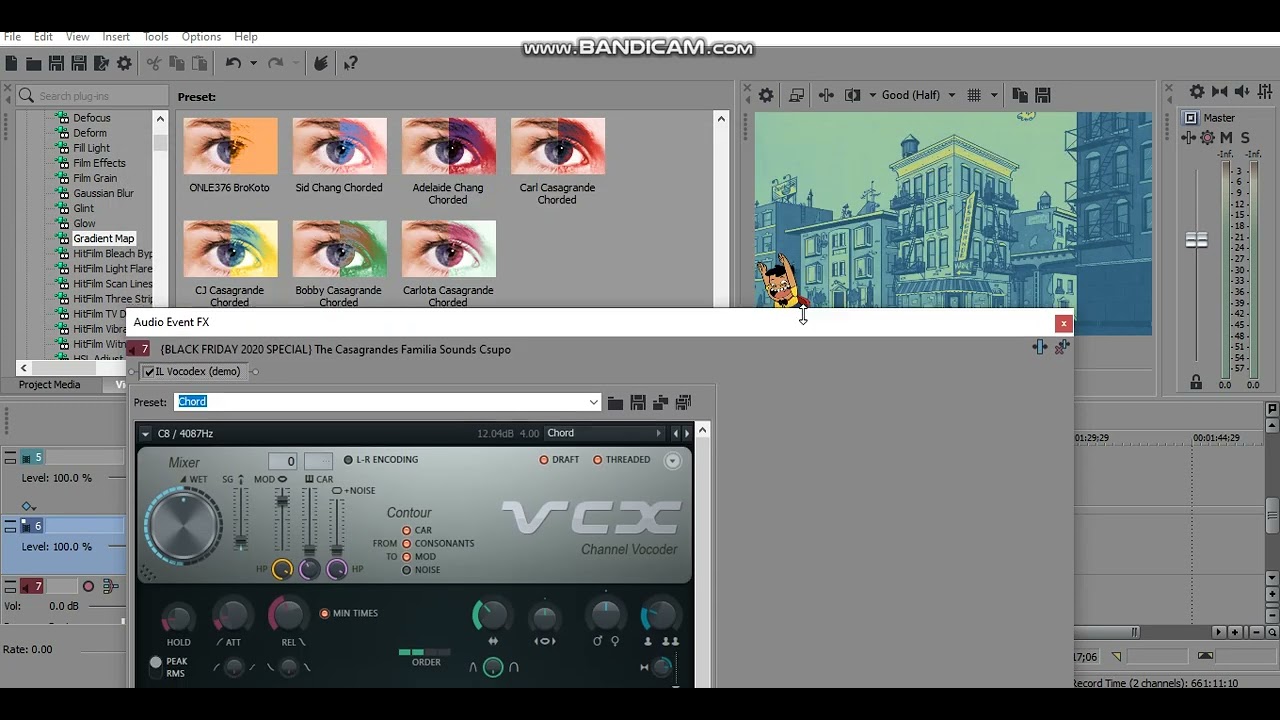The width and height of the screenshot is (1280, 720).
Task: Select the Gradient Map plug-in
Action: tap(103, 239)
